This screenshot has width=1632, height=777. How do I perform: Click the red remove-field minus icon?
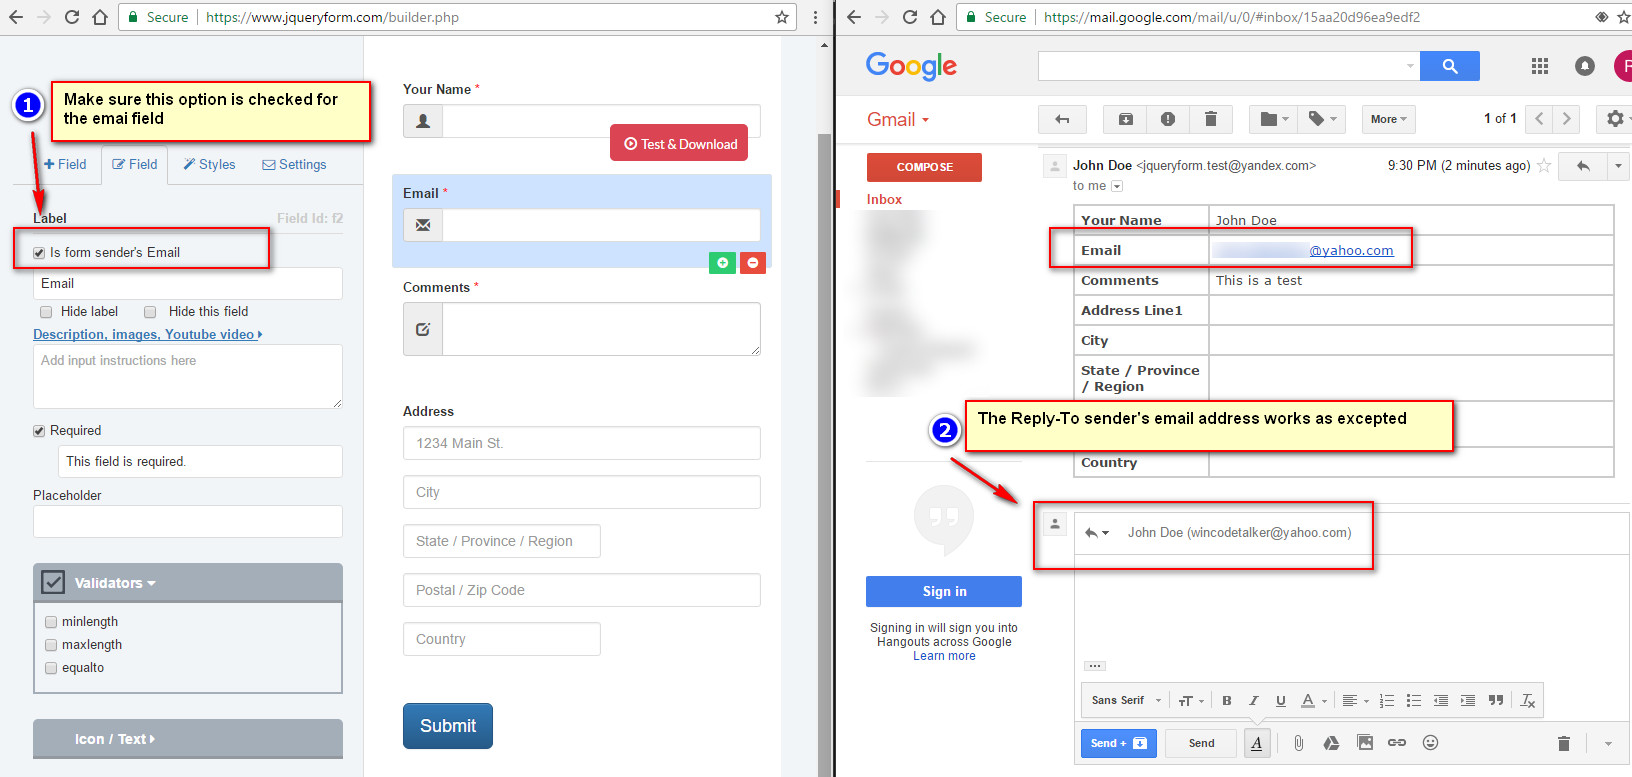753,263
